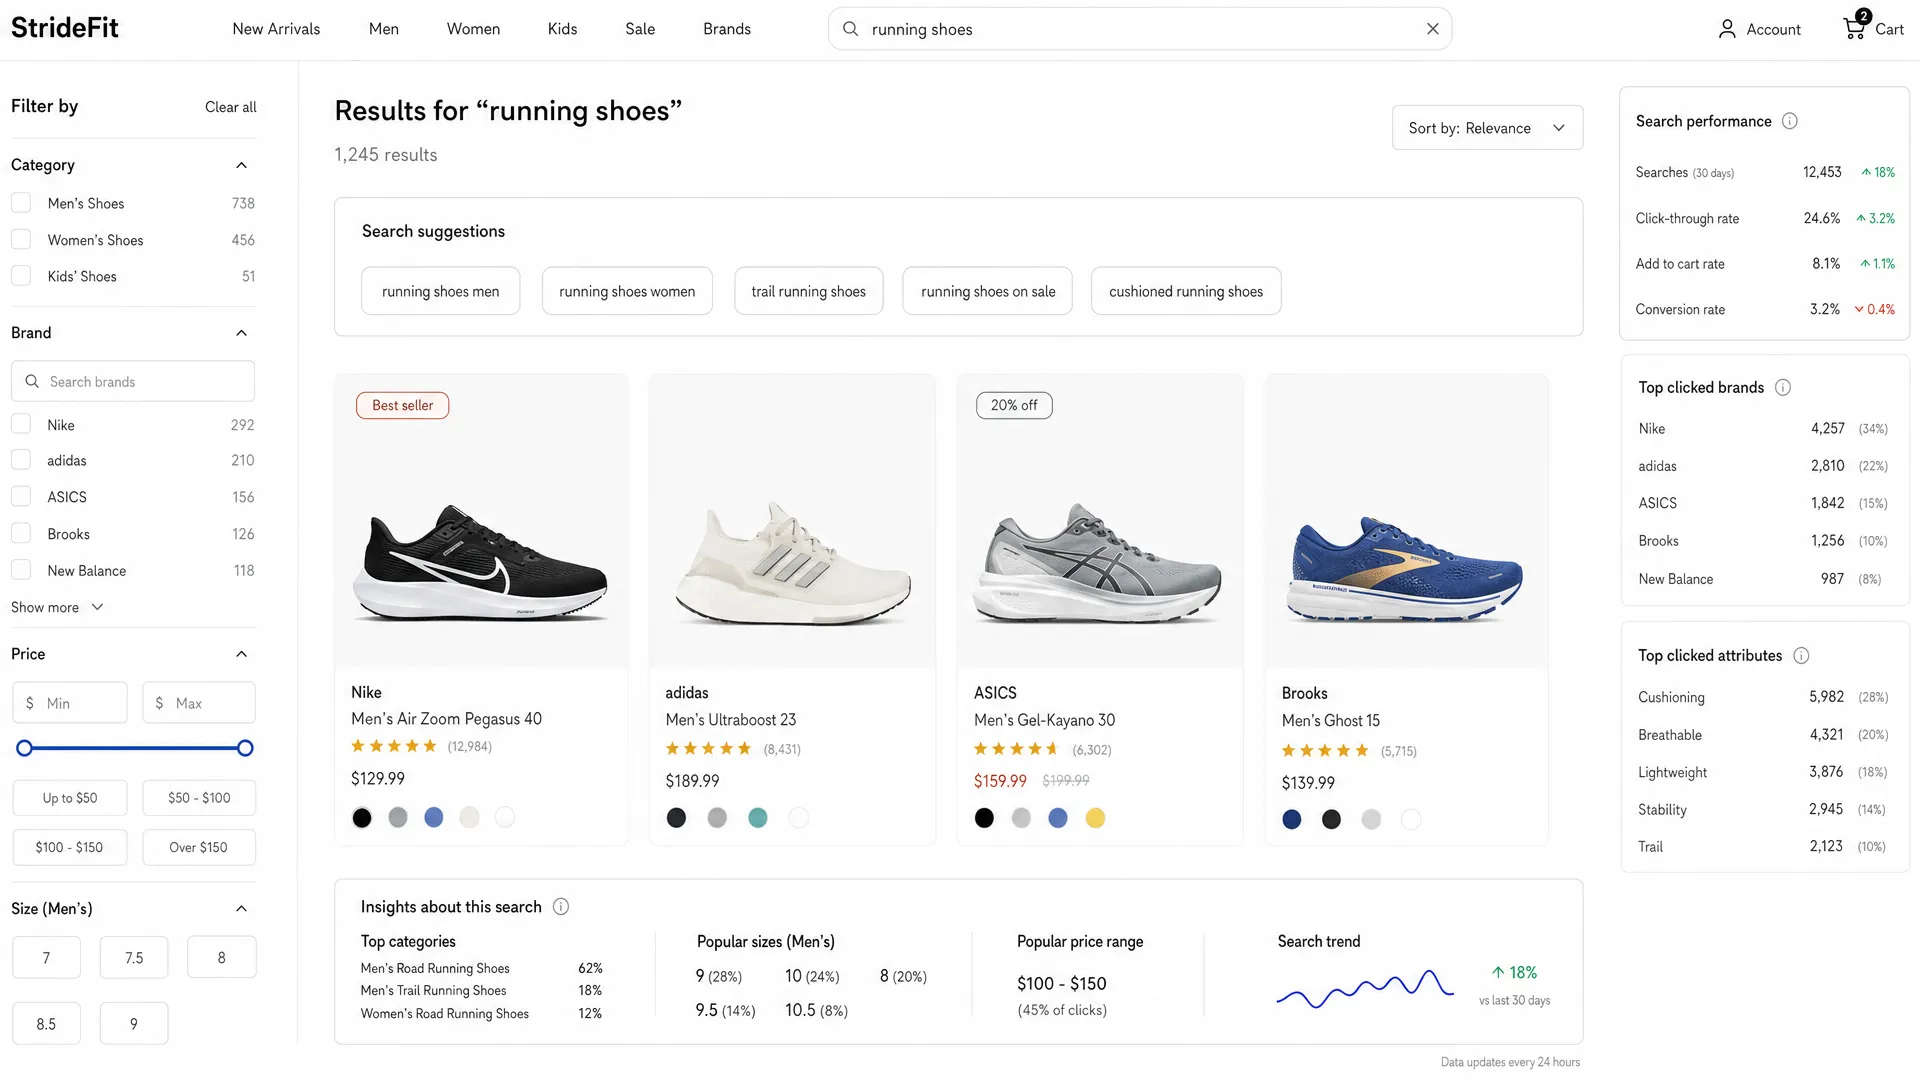Viewport: 1920px width, 1088px height.
Task: Click the left price slider handle
Action: click(25, 748)
